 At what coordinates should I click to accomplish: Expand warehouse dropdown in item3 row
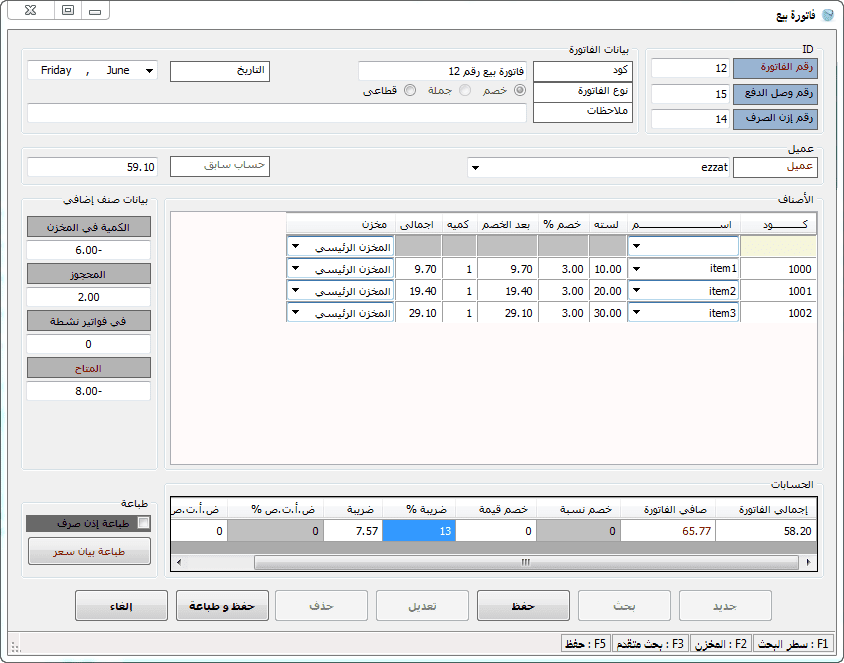click(296, 313)
